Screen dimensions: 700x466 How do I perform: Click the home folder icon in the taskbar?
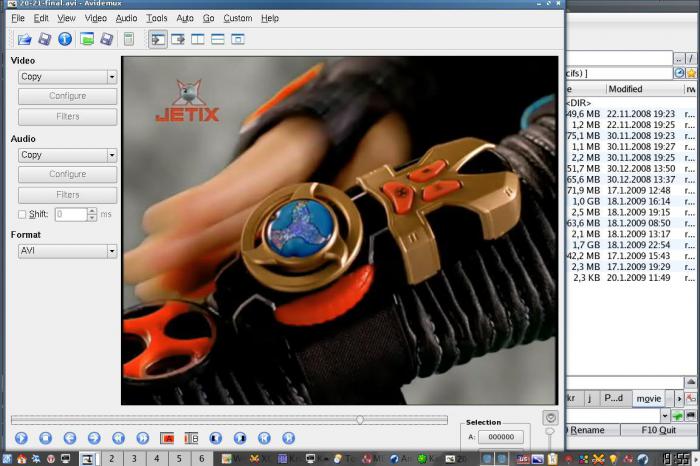click(21, 459)
